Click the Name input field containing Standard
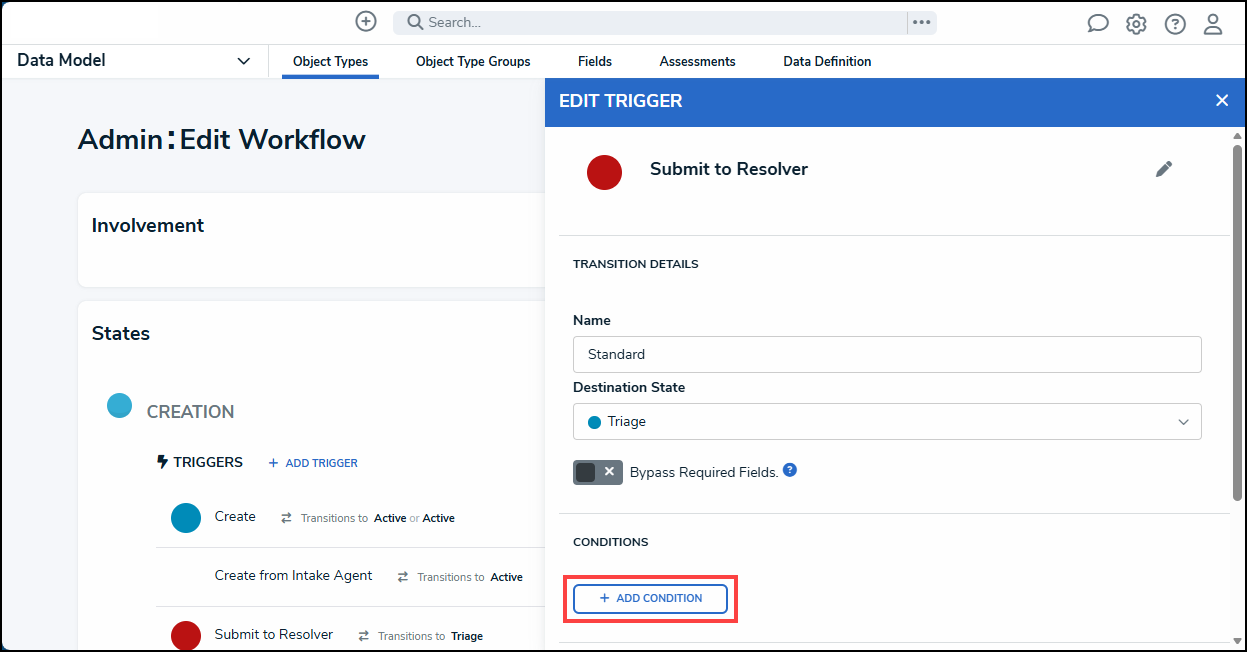 887,354
